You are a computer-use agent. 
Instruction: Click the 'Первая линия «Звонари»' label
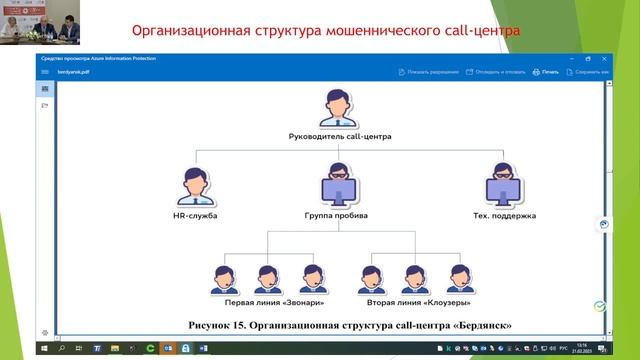click(274, 303)
